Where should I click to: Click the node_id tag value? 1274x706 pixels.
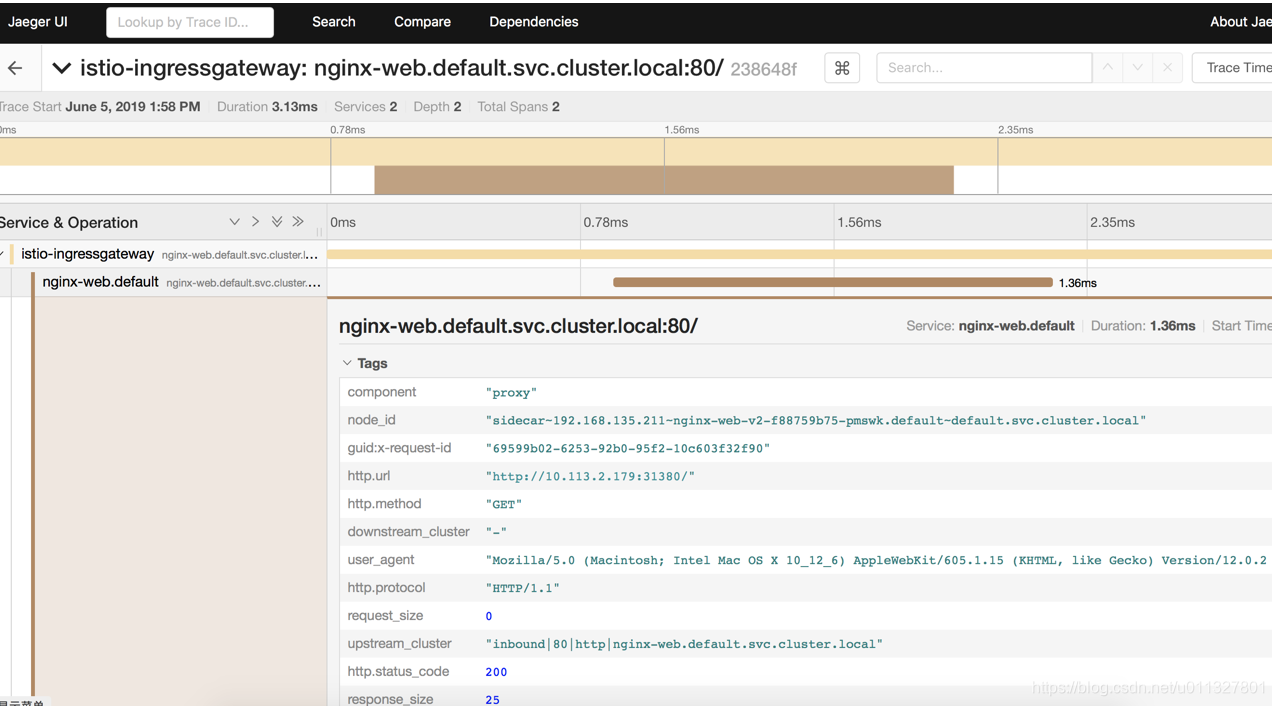pos(816,420)
